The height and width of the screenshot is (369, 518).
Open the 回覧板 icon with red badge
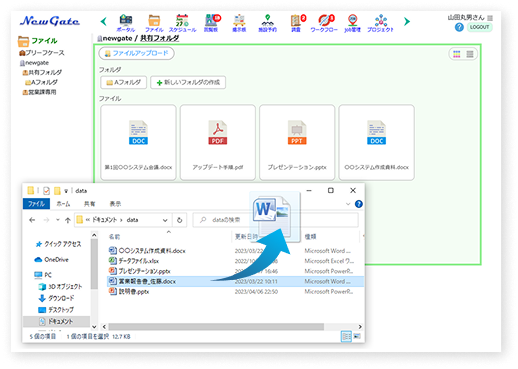tap(212, 23)
